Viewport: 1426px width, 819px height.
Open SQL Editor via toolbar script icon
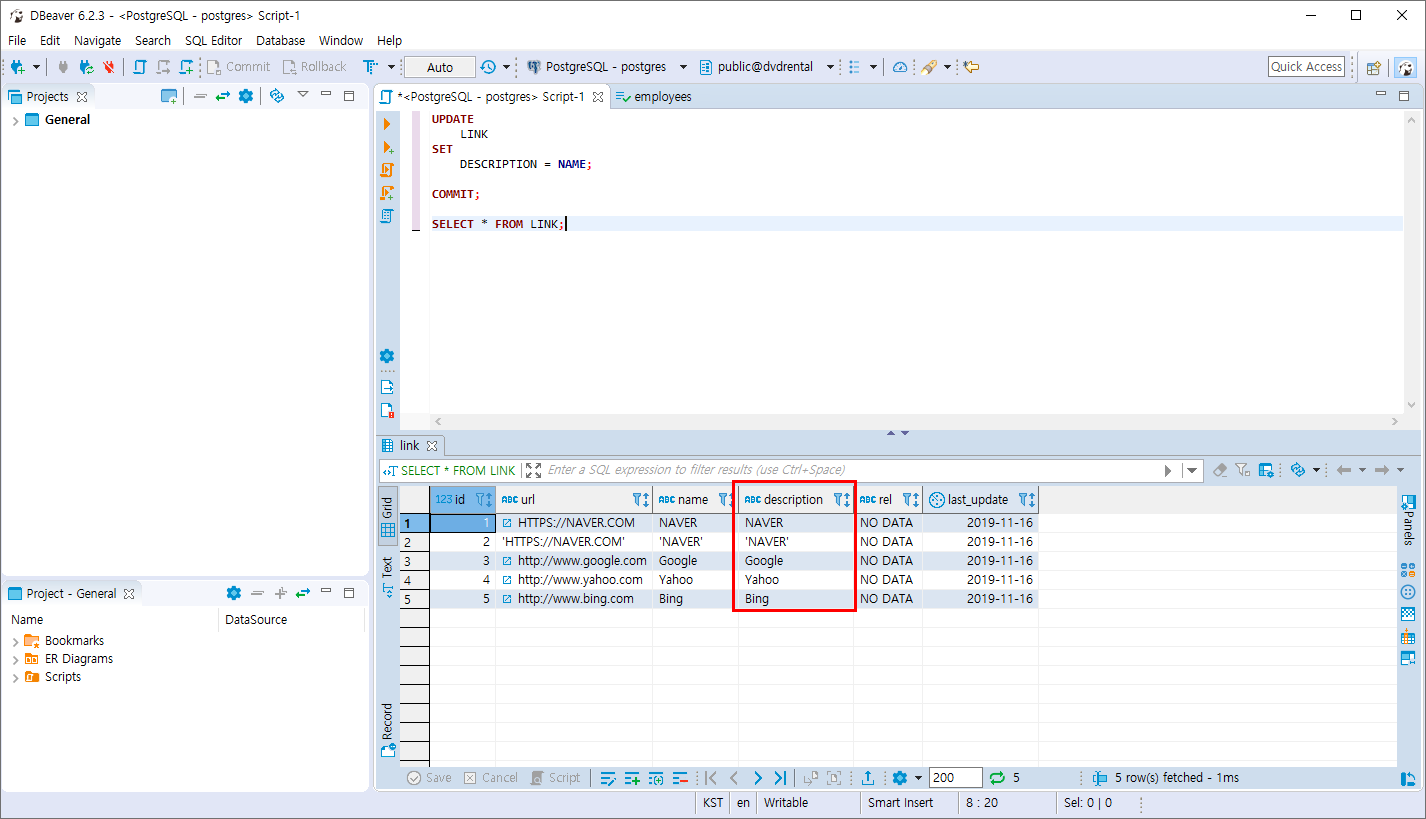click(140, 67)
